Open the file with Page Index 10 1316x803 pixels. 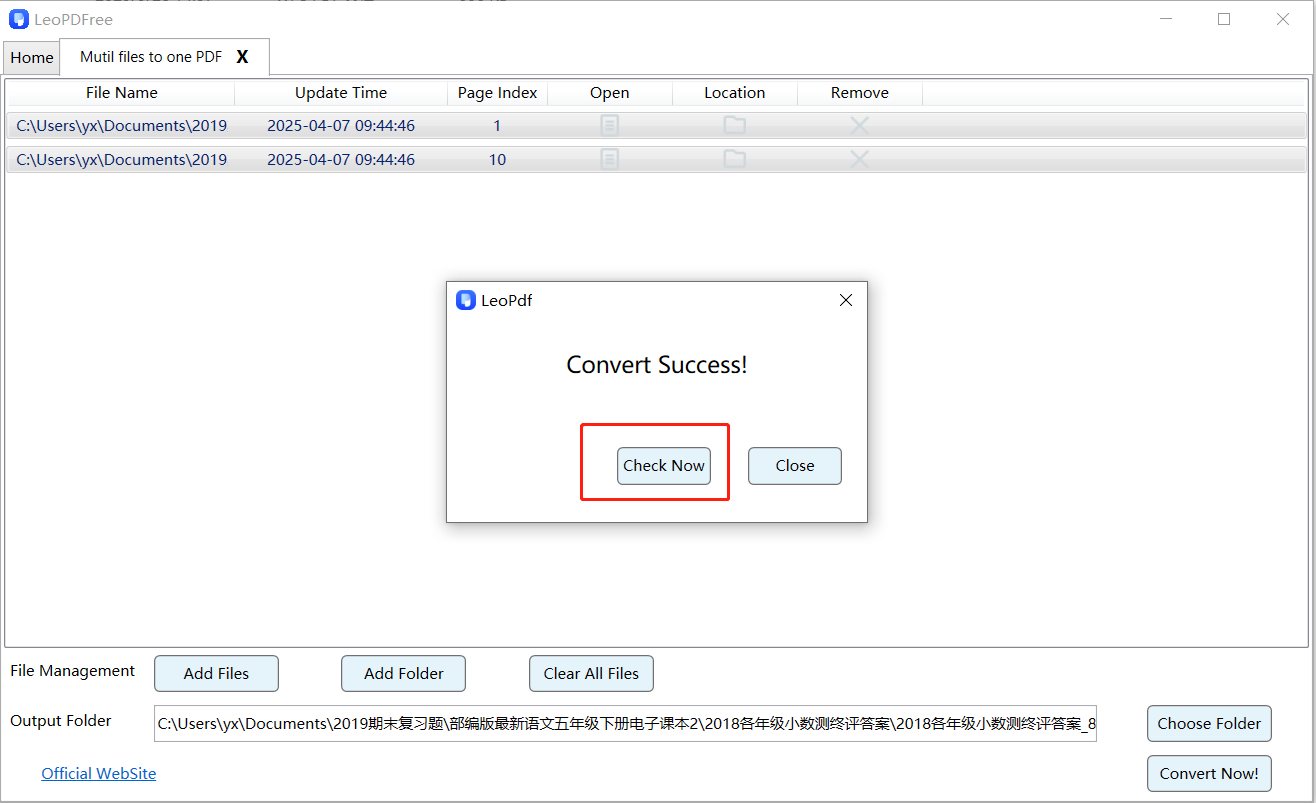610,160
